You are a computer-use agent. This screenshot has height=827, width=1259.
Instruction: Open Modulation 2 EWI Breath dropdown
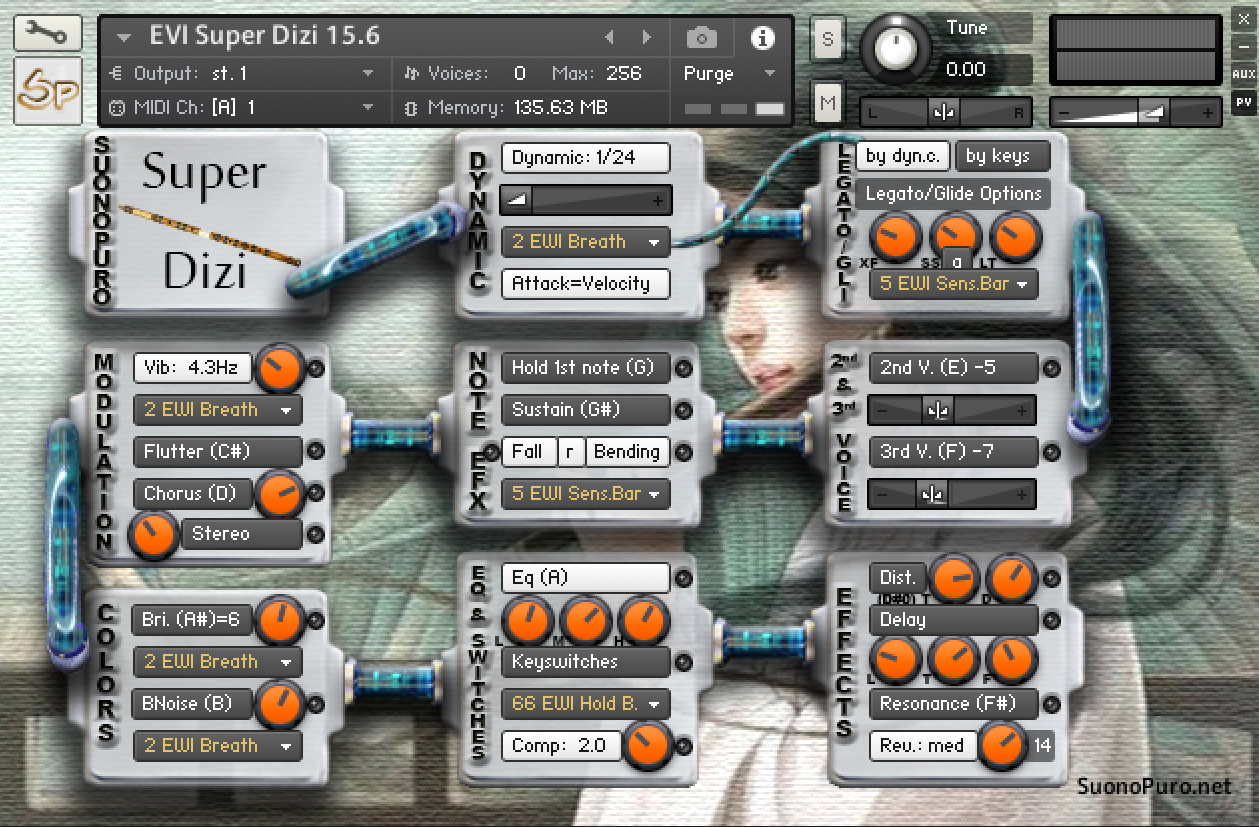point(217,410)
